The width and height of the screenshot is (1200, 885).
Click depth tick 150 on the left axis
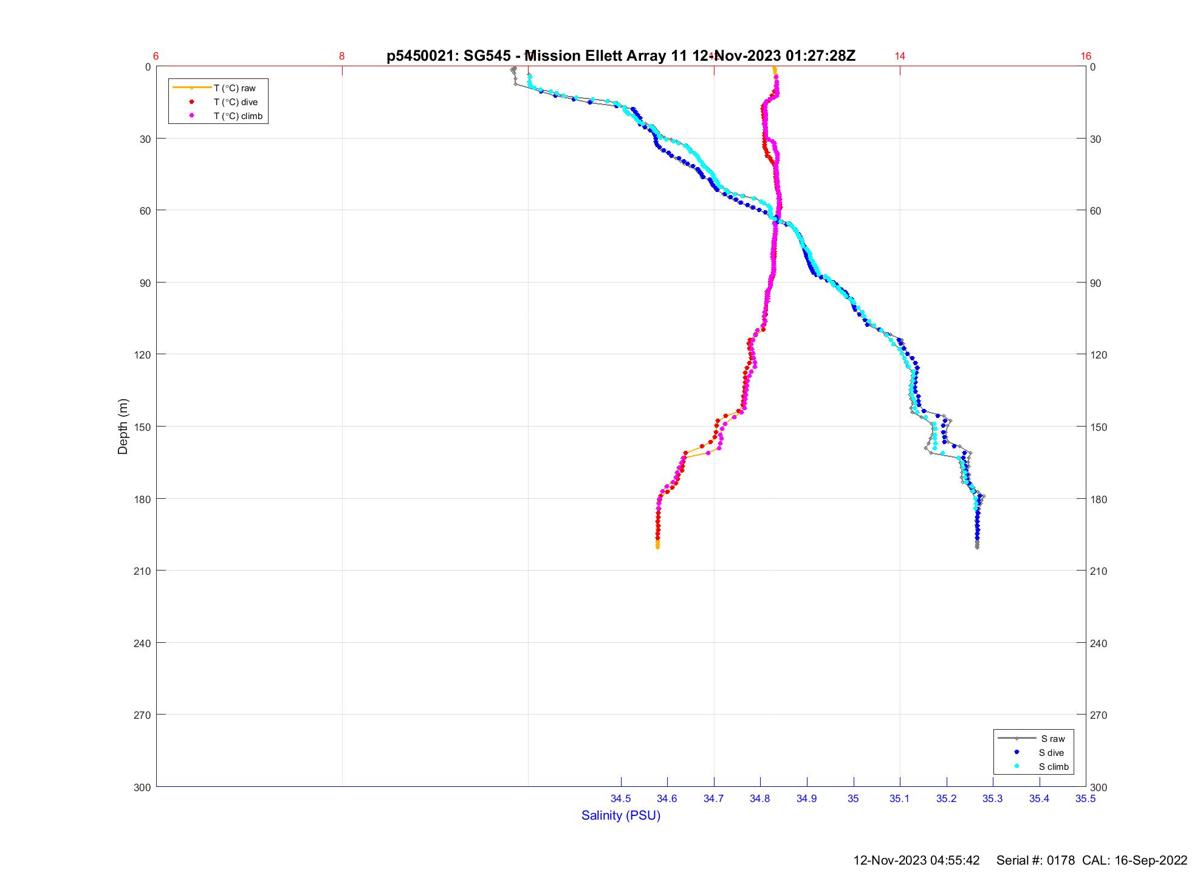point(142,427)
